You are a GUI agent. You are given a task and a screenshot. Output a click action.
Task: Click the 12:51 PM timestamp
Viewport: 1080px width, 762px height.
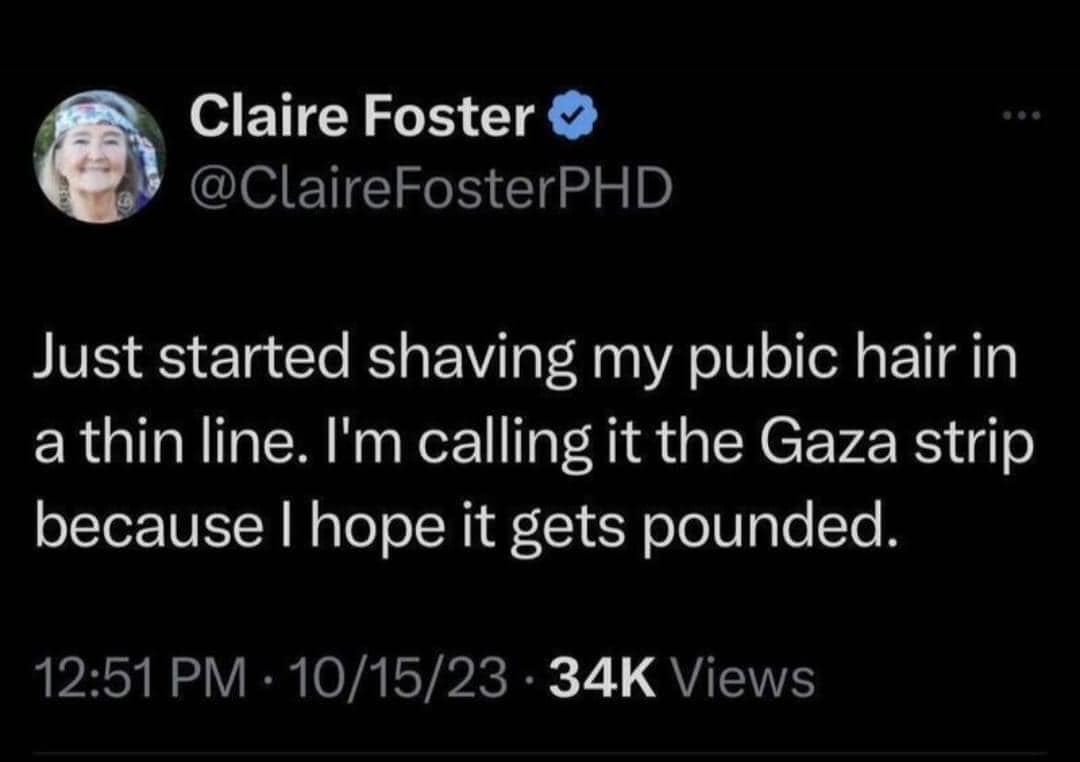[140, 679]
